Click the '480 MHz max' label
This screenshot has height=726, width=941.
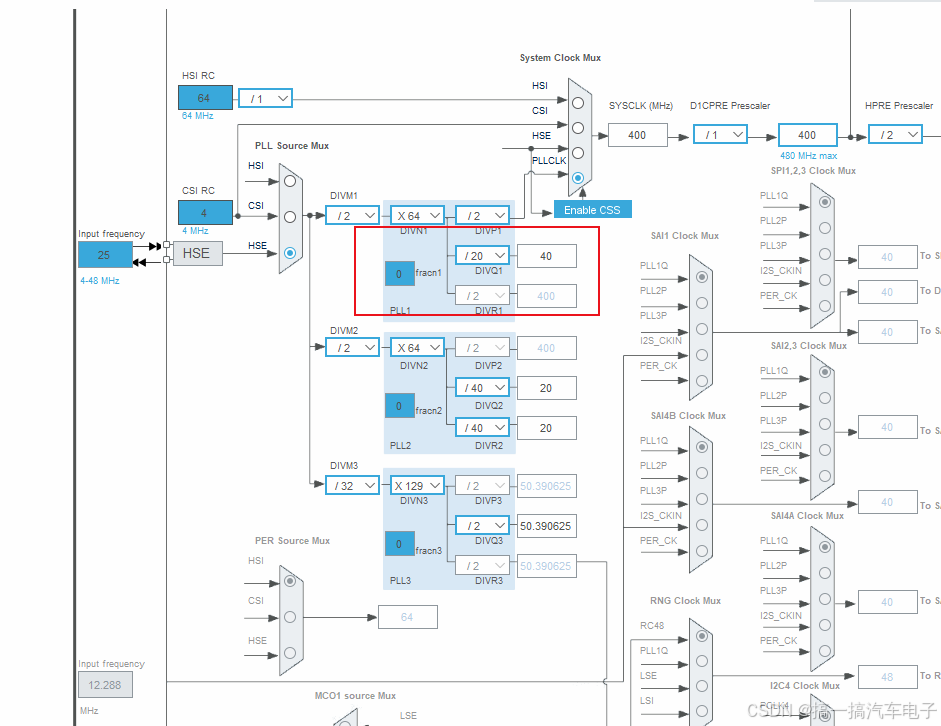(808, 155)
